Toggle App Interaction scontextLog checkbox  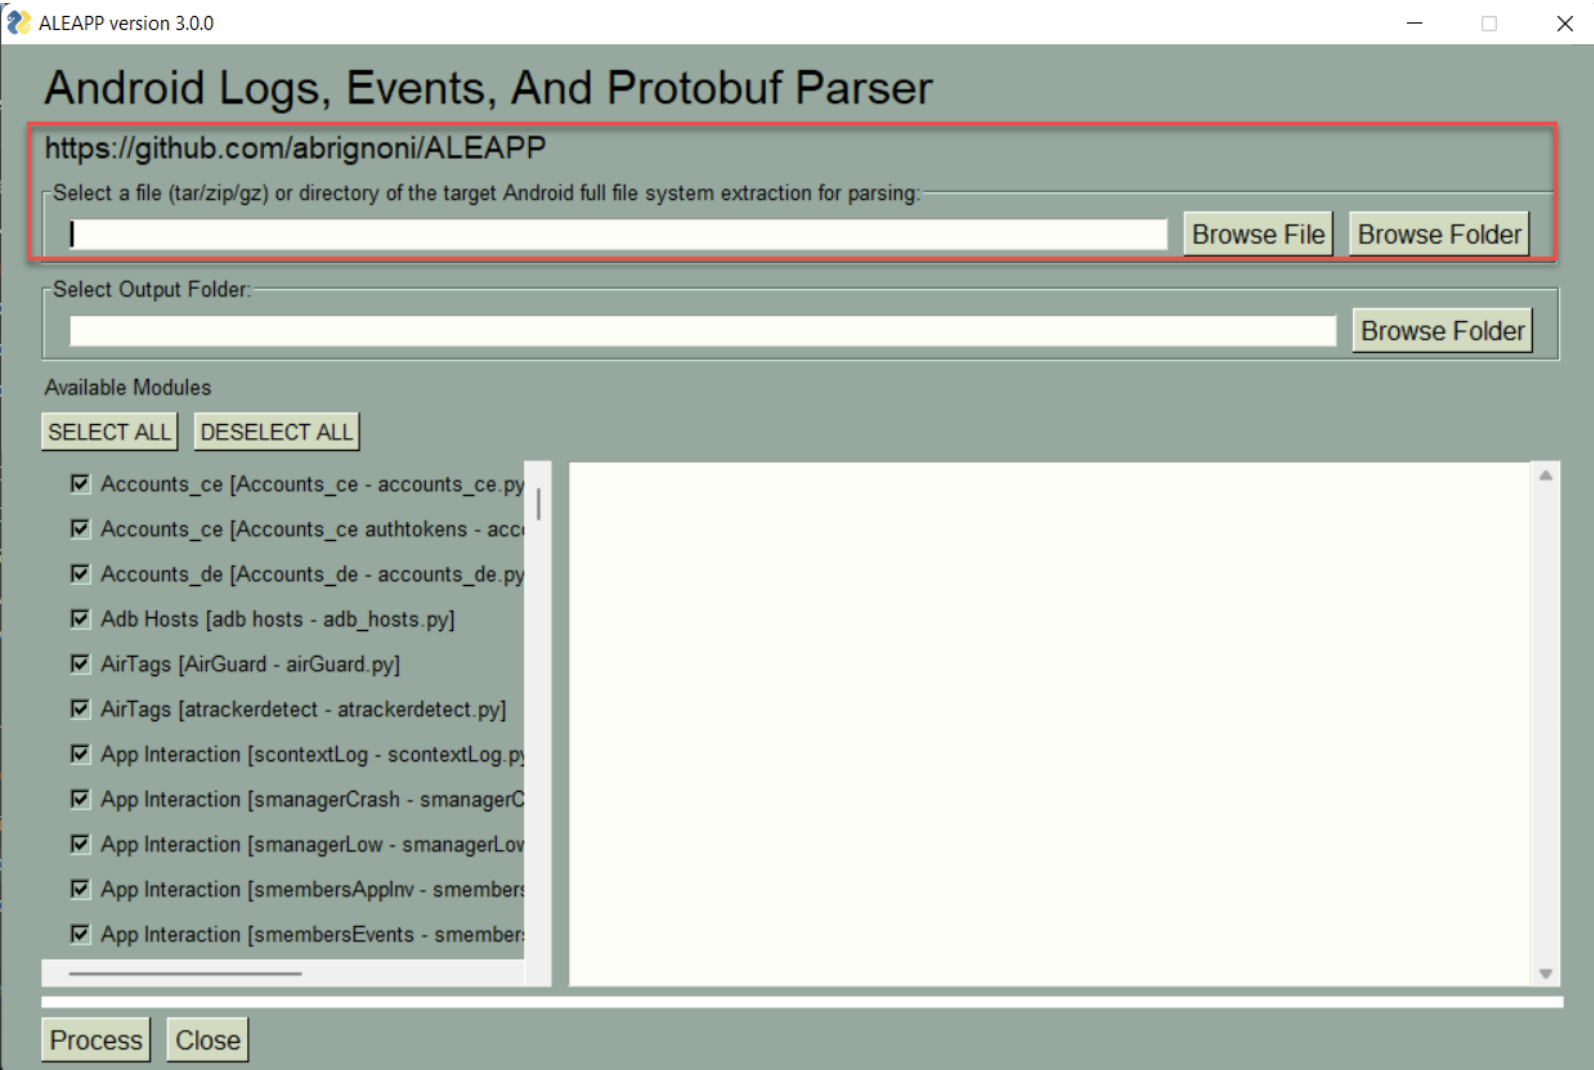[80, 754]
